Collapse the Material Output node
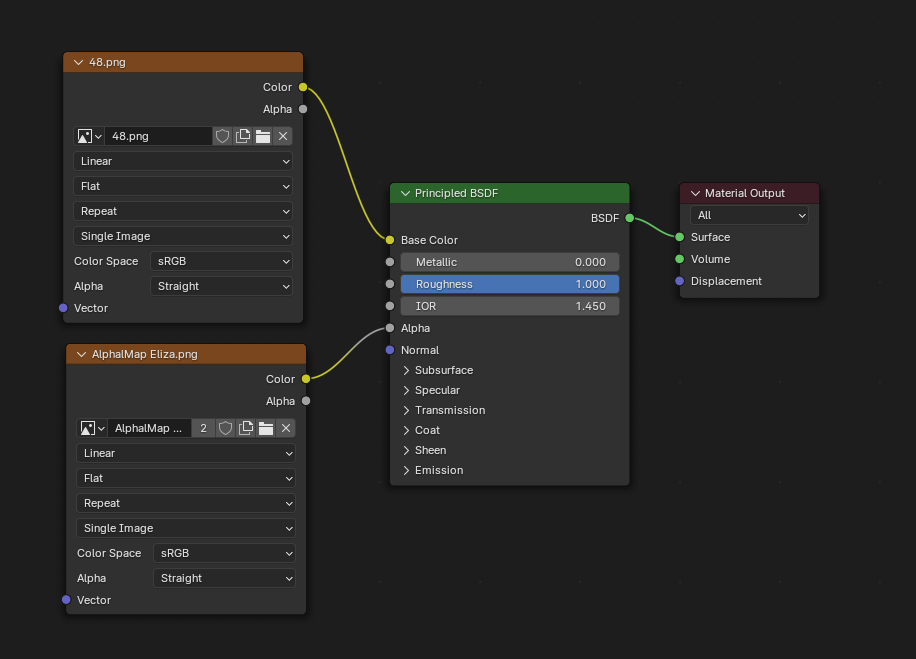The width and height of the screenshot is (916, 659). click(695, 193)
